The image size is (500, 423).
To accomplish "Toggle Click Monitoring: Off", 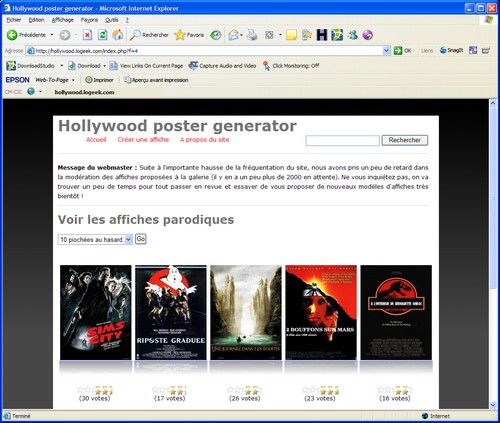I will coord(291,66).
